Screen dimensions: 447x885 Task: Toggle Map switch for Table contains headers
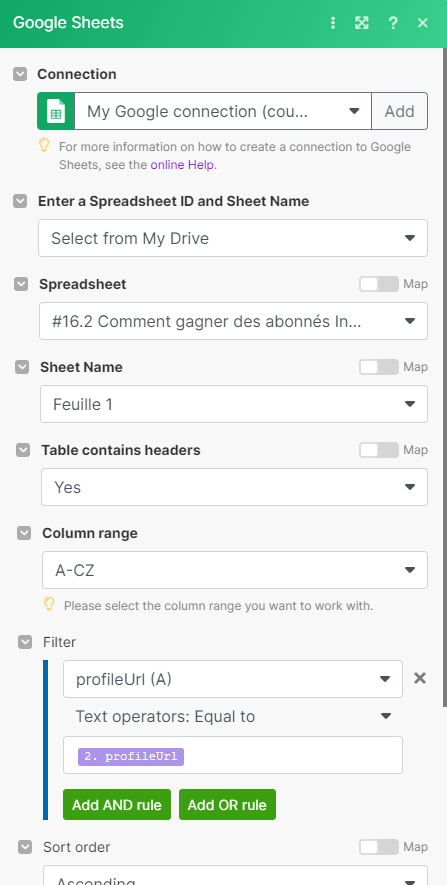point(379,450)
